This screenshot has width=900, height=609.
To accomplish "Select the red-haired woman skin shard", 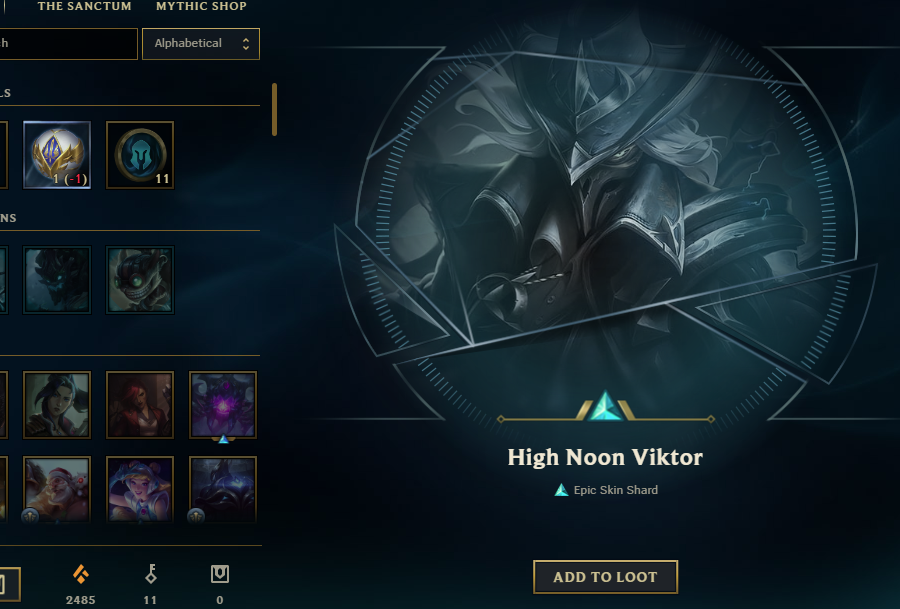I will click(140, 405).
